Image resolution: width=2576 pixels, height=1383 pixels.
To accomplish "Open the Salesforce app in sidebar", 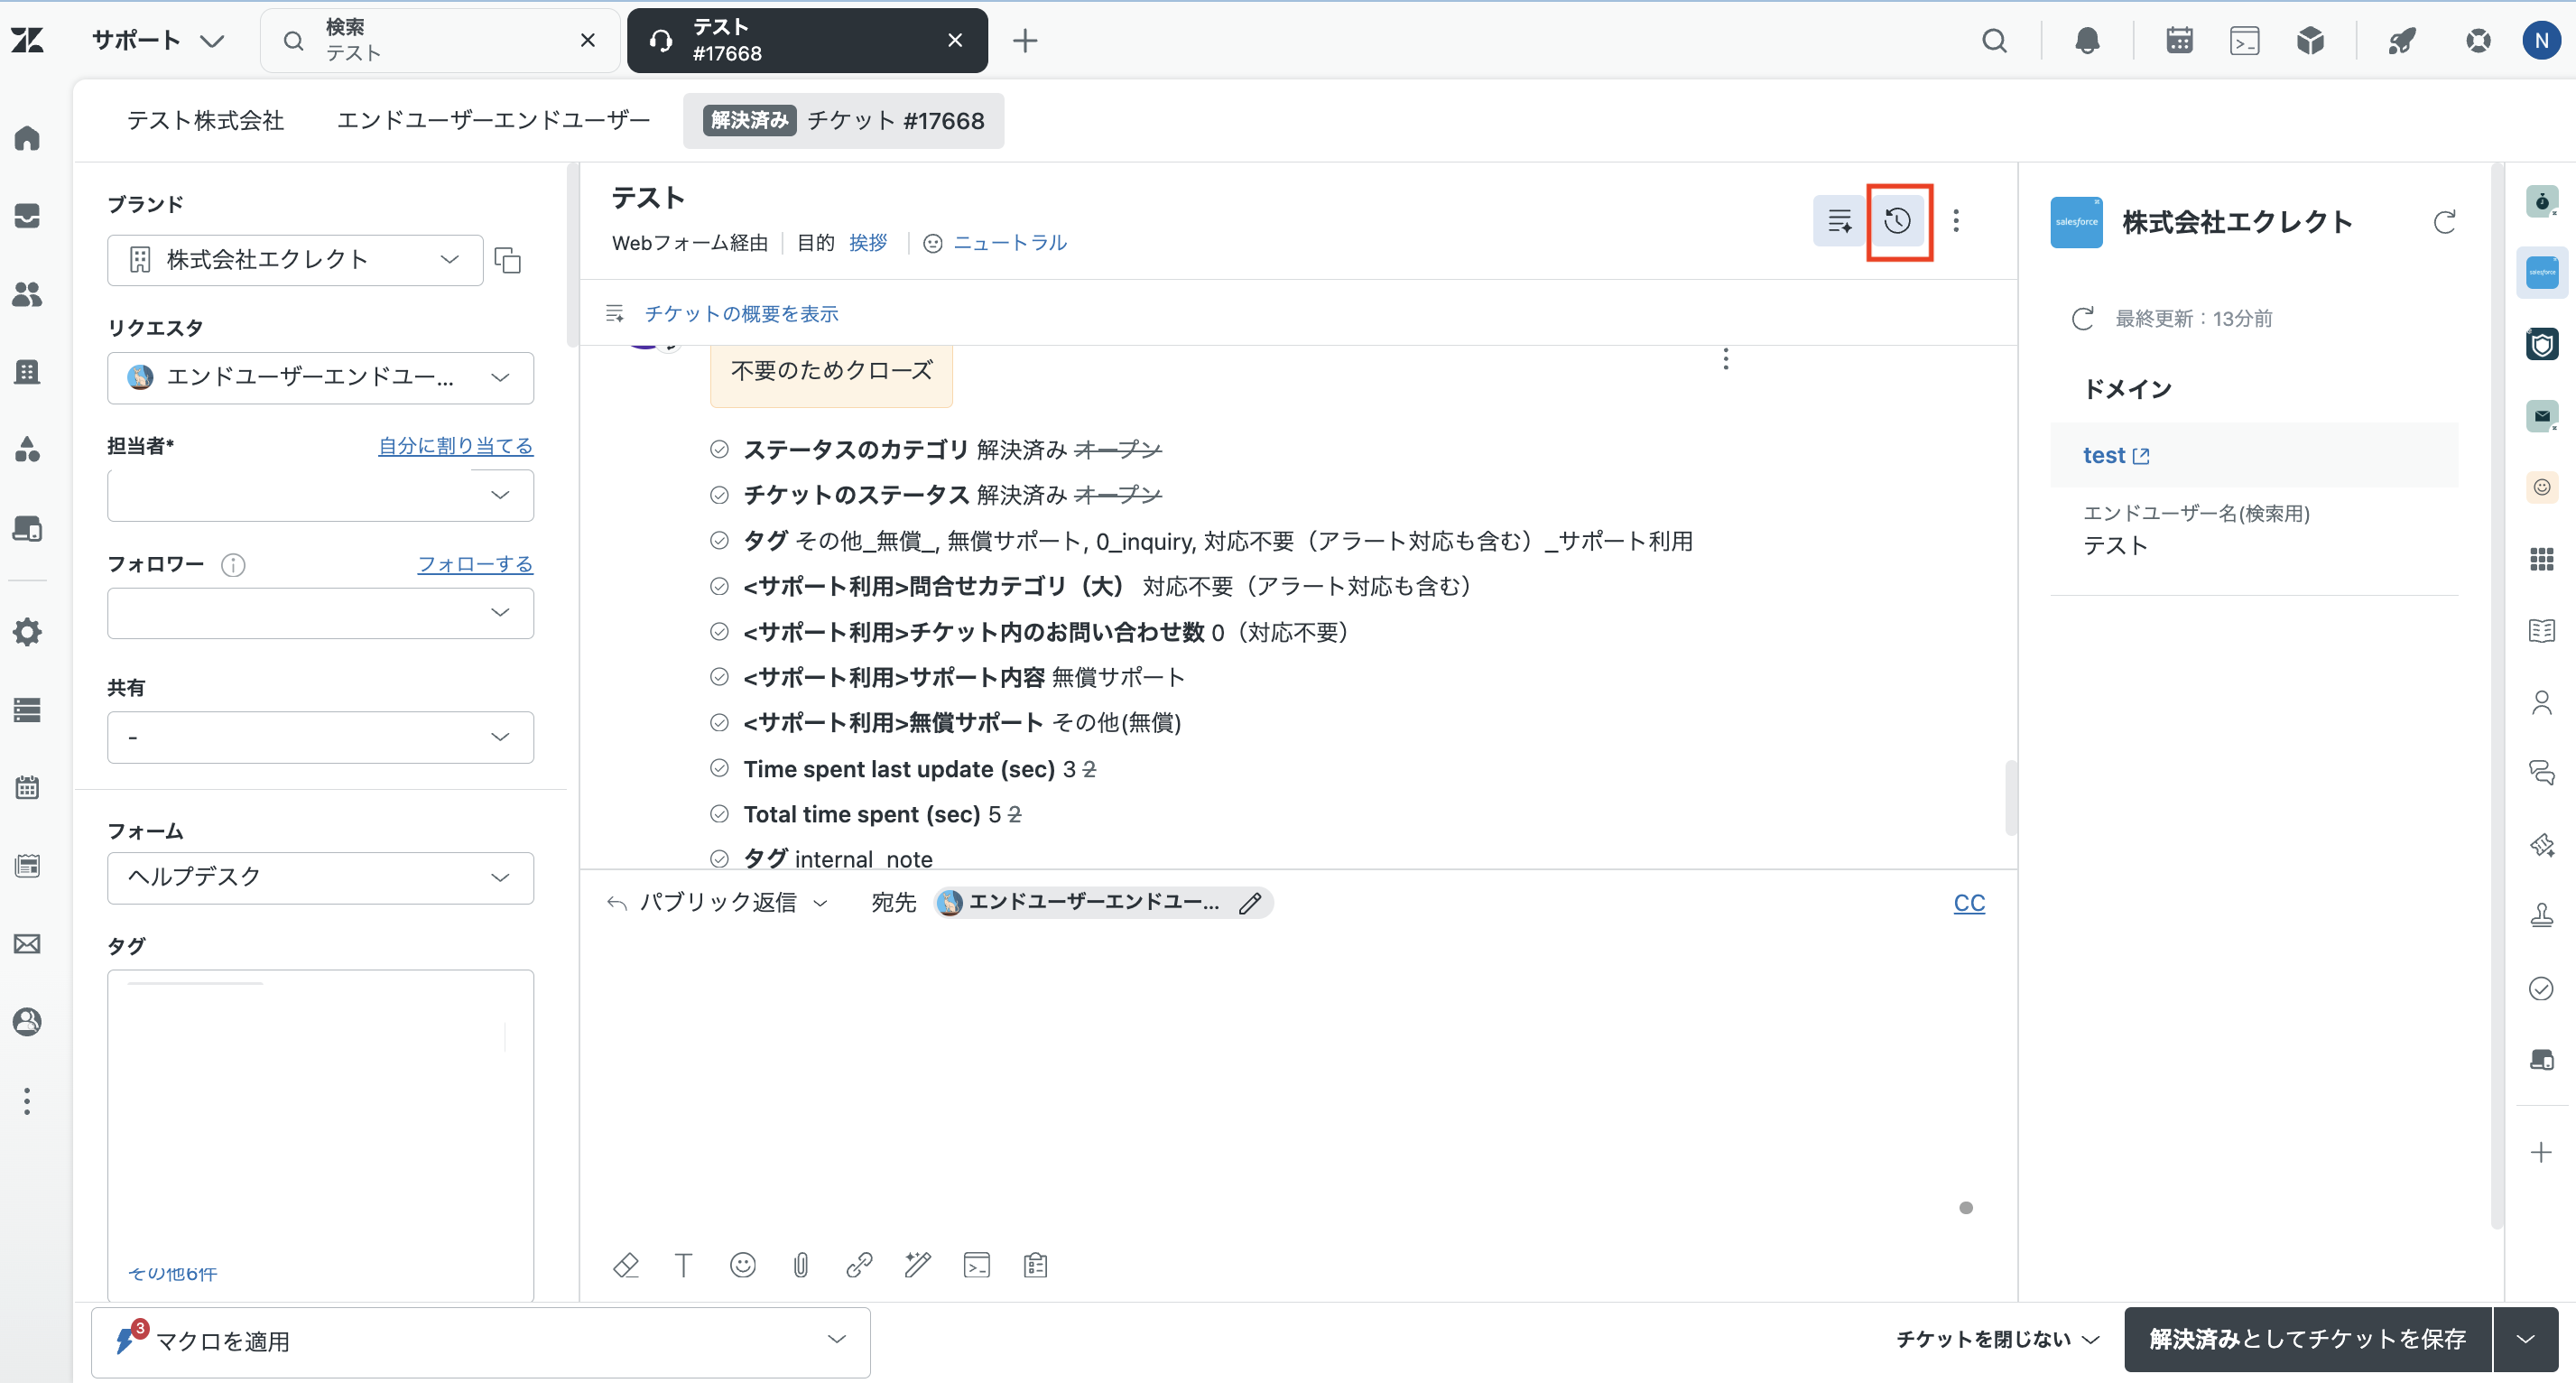I will (2541, 272).
